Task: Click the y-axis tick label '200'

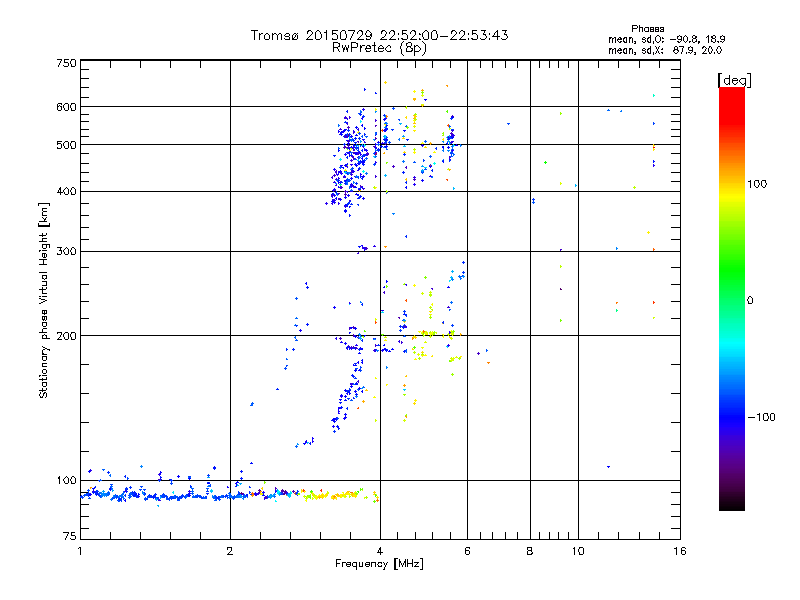Action: pyautogui.click(x=66, y=336)
